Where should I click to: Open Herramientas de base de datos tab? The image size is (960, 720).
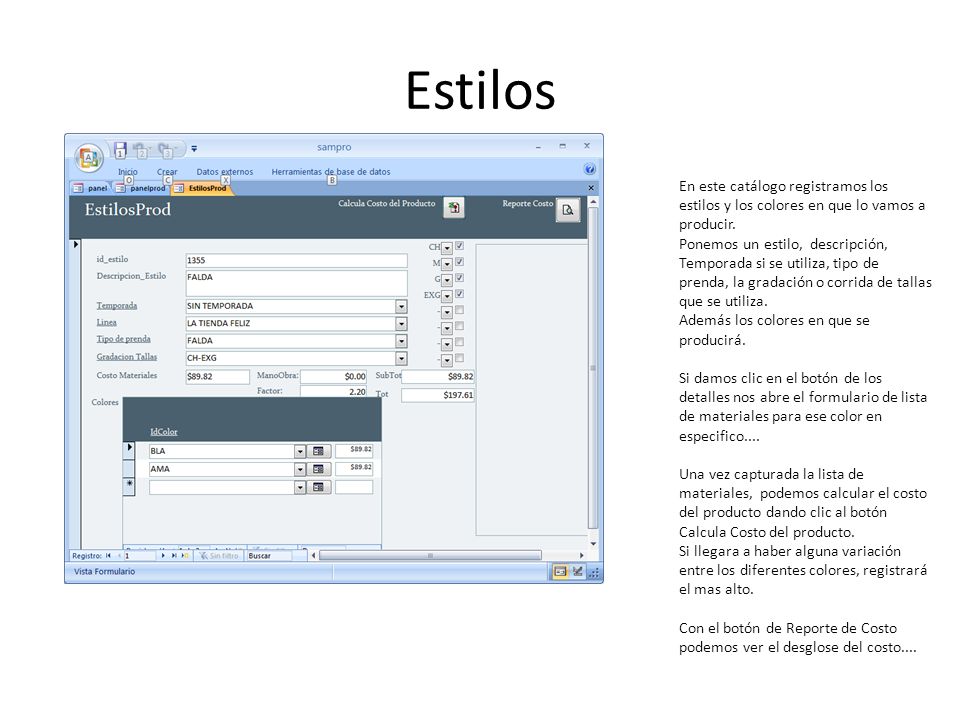point(331,172)
